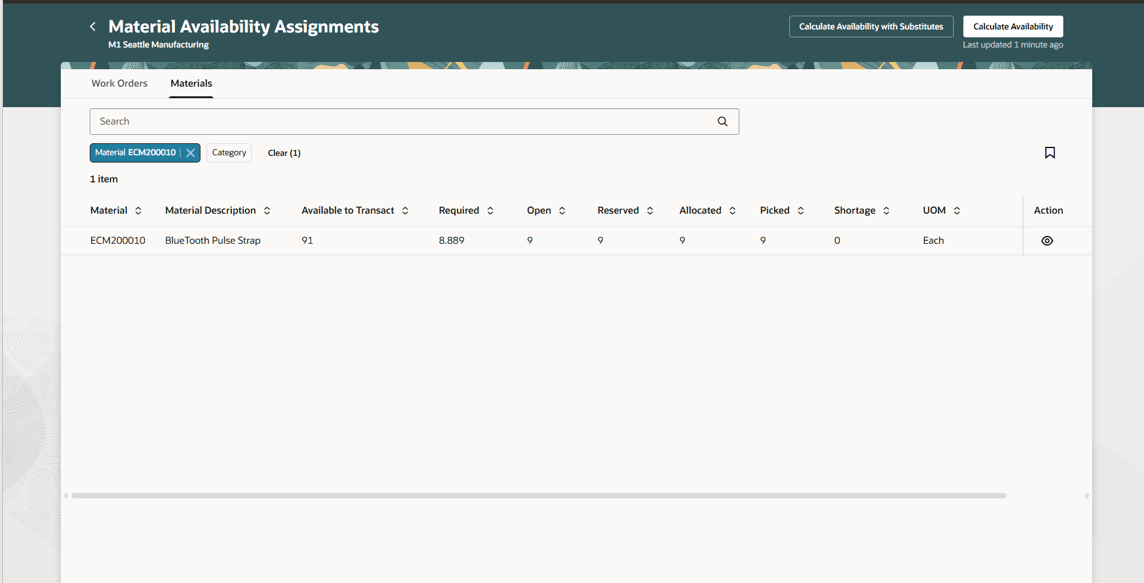Clear all filters using Clear (1)
This screenshot has height=583, width=1144.
[x=283, y=152]
